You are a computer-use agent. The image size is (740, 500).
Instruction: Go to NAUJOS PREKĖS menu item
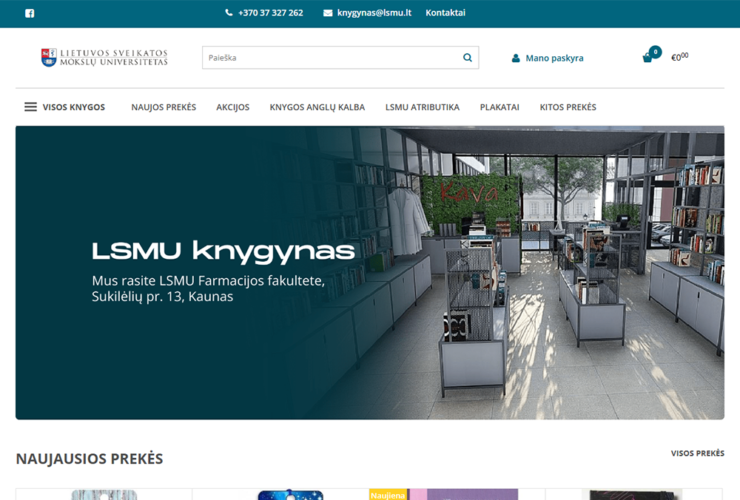164,107
